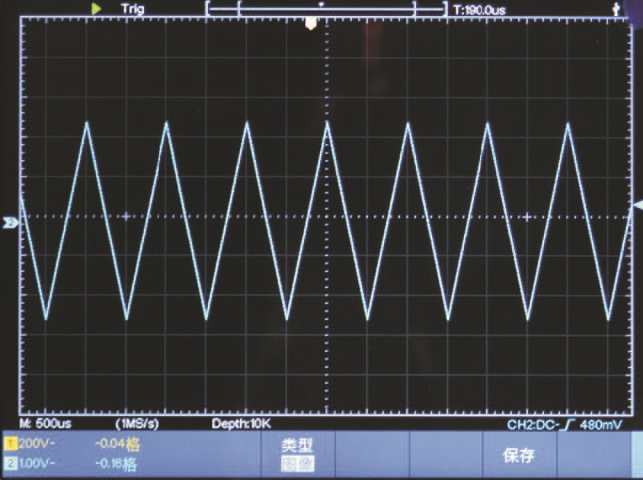
Task: Click the CH2:DC trigger source readout
Action: pos(532,425)
